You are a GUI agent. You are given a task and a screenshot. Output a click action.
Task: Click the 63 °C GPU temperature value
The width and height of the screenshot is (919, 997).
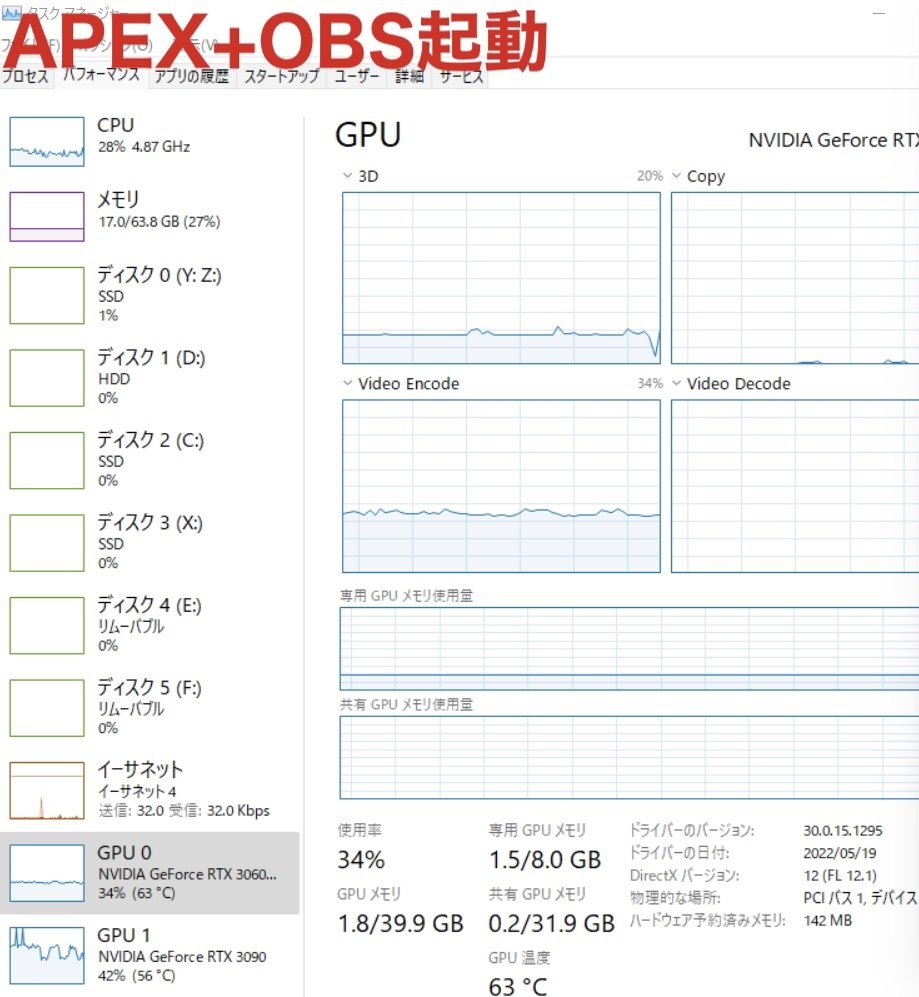click(518, 986)
